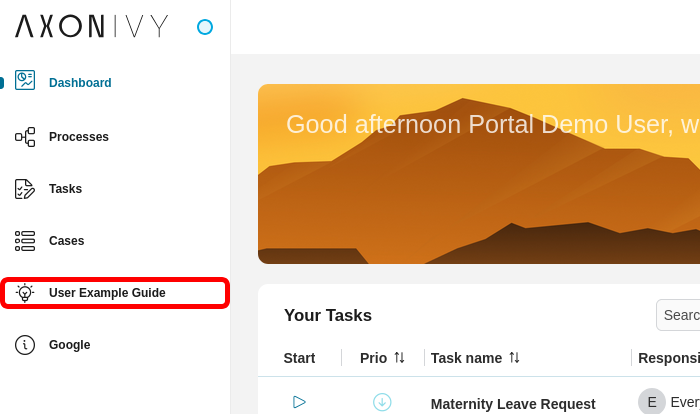Select the Cases menu label
The image size is (700, 414).
tap(67, 241)
